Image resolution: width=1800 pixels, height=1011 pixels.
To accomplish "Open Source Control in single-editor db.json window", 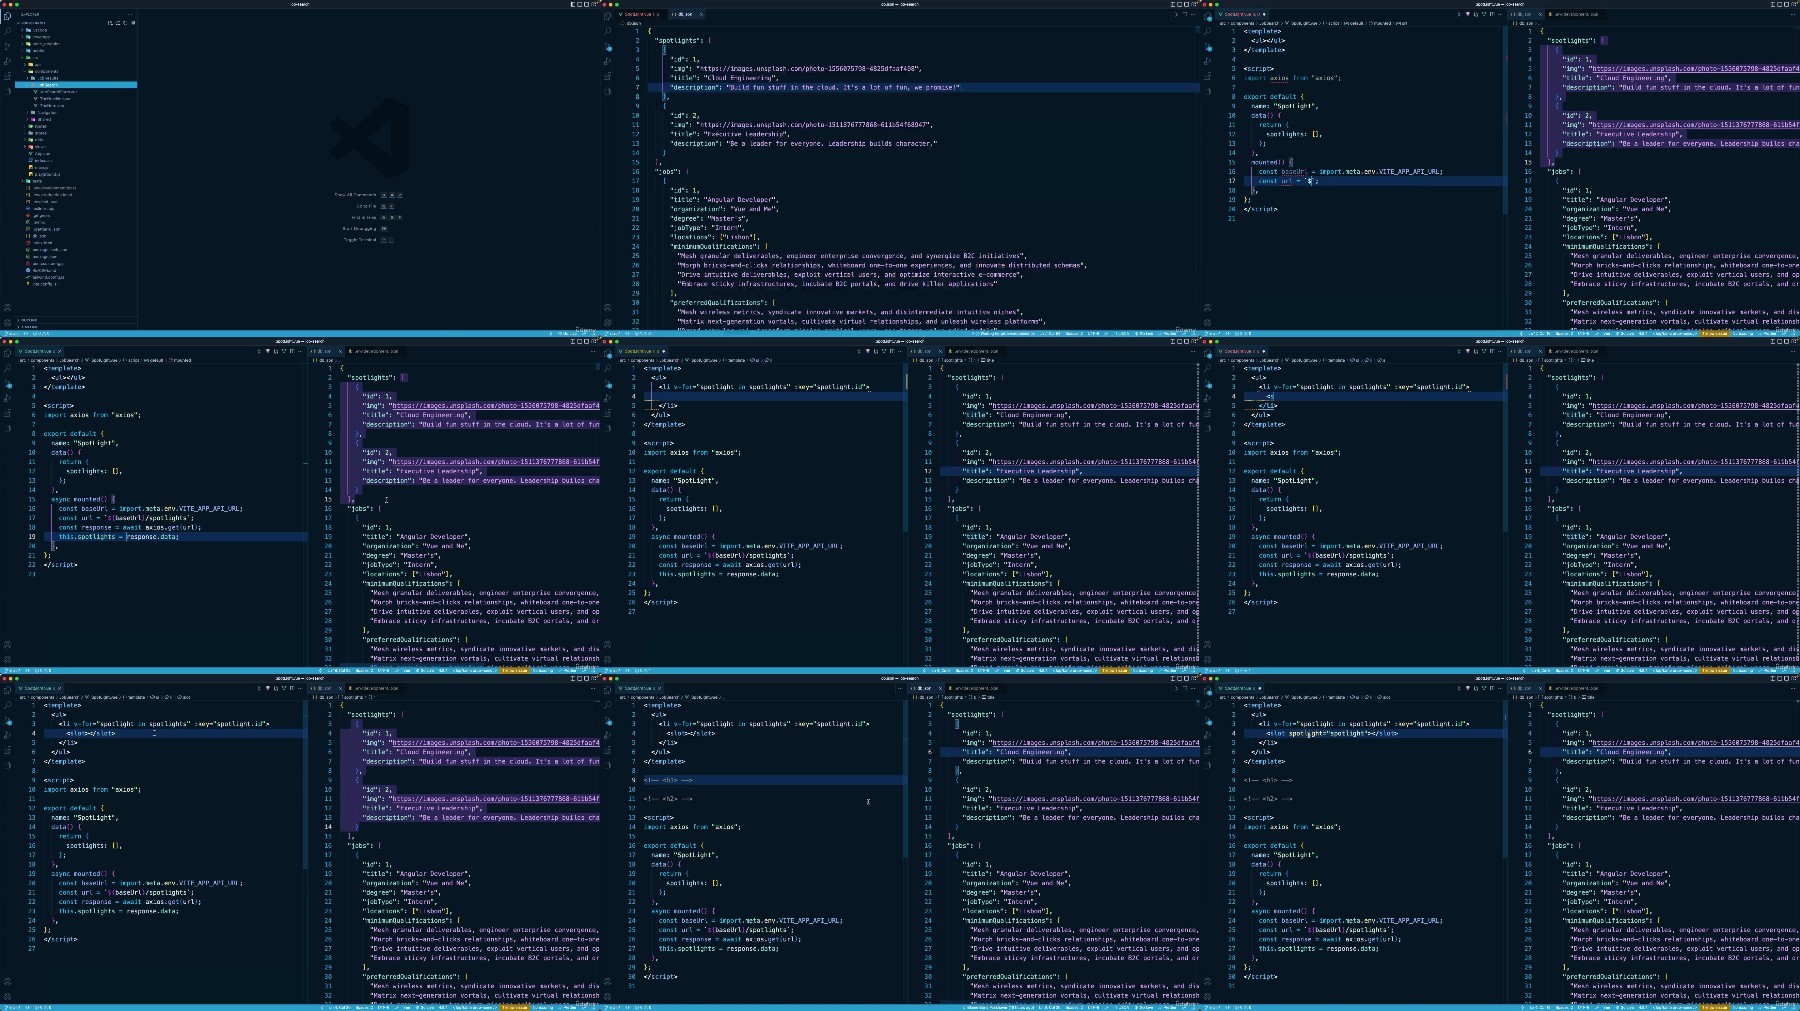I will (608, 46).
